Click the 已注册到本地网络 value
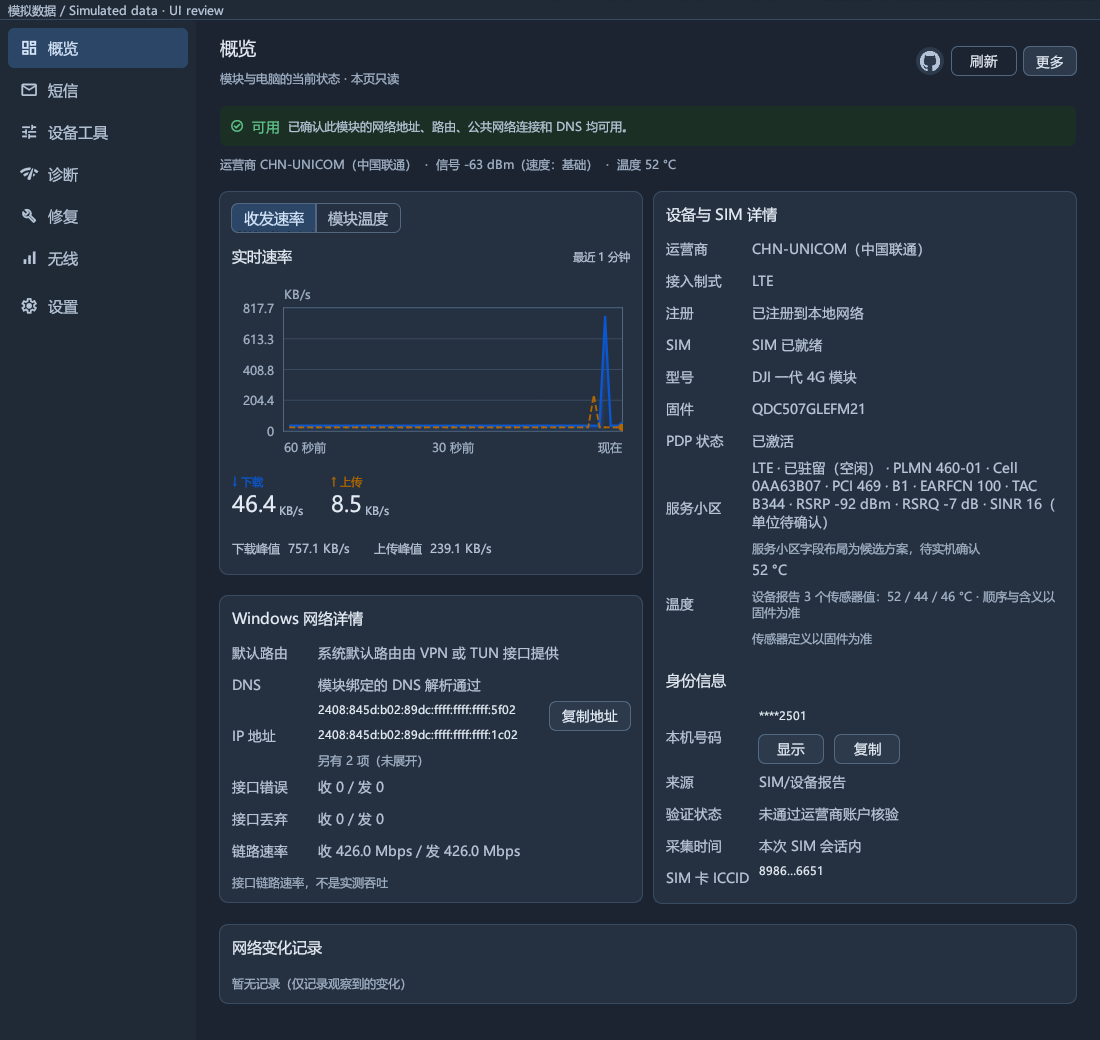The height and width of the screenshot is (1040, 1100). 807,313
